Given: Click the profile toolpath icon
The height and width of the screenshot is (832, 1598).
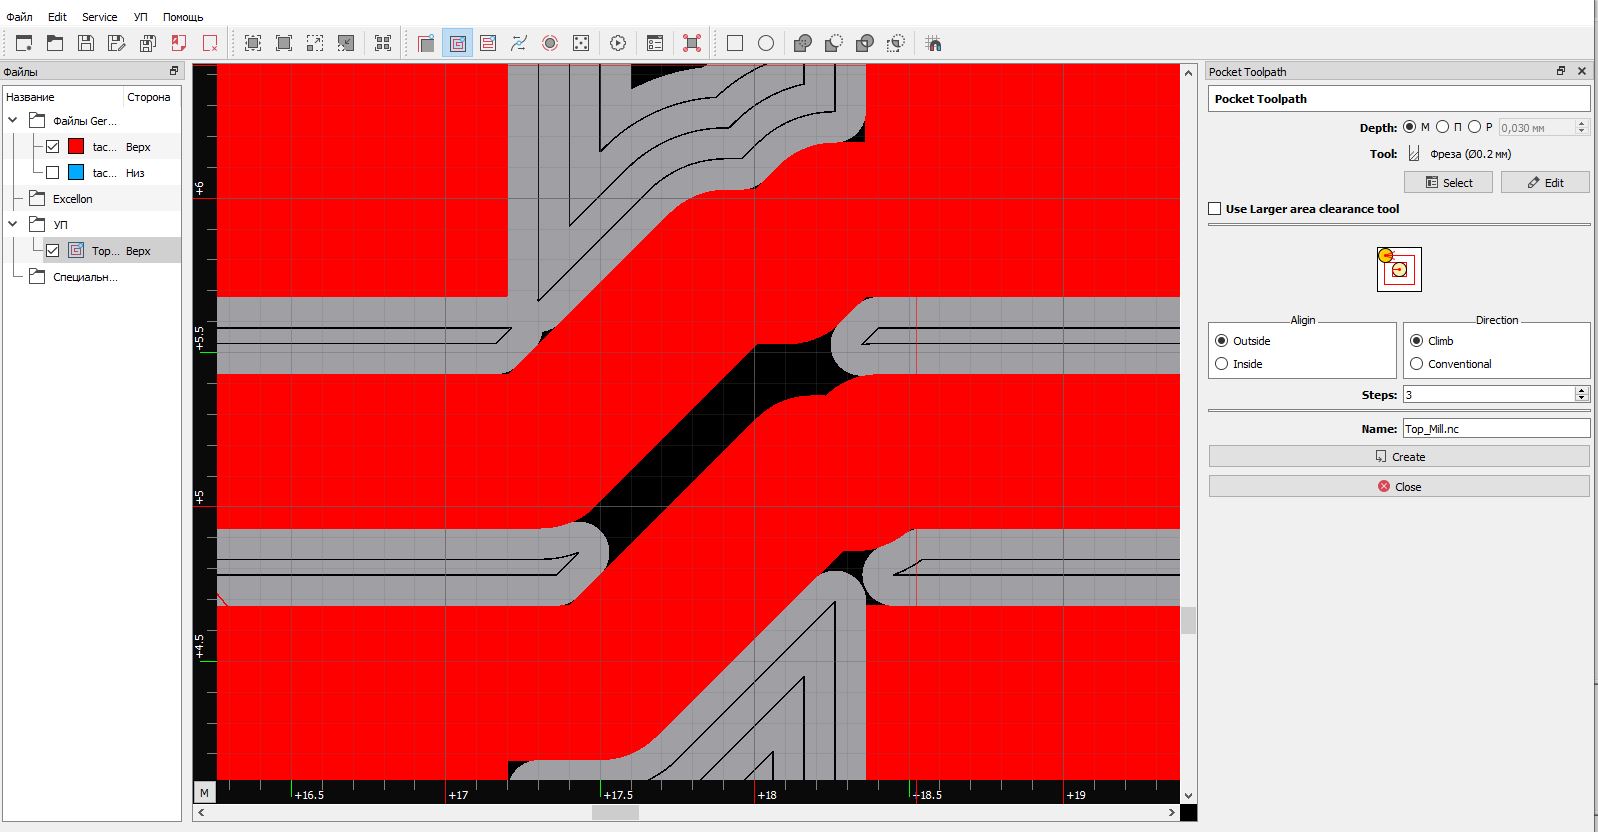Looking at the screenshot, I should pos(426,43).
